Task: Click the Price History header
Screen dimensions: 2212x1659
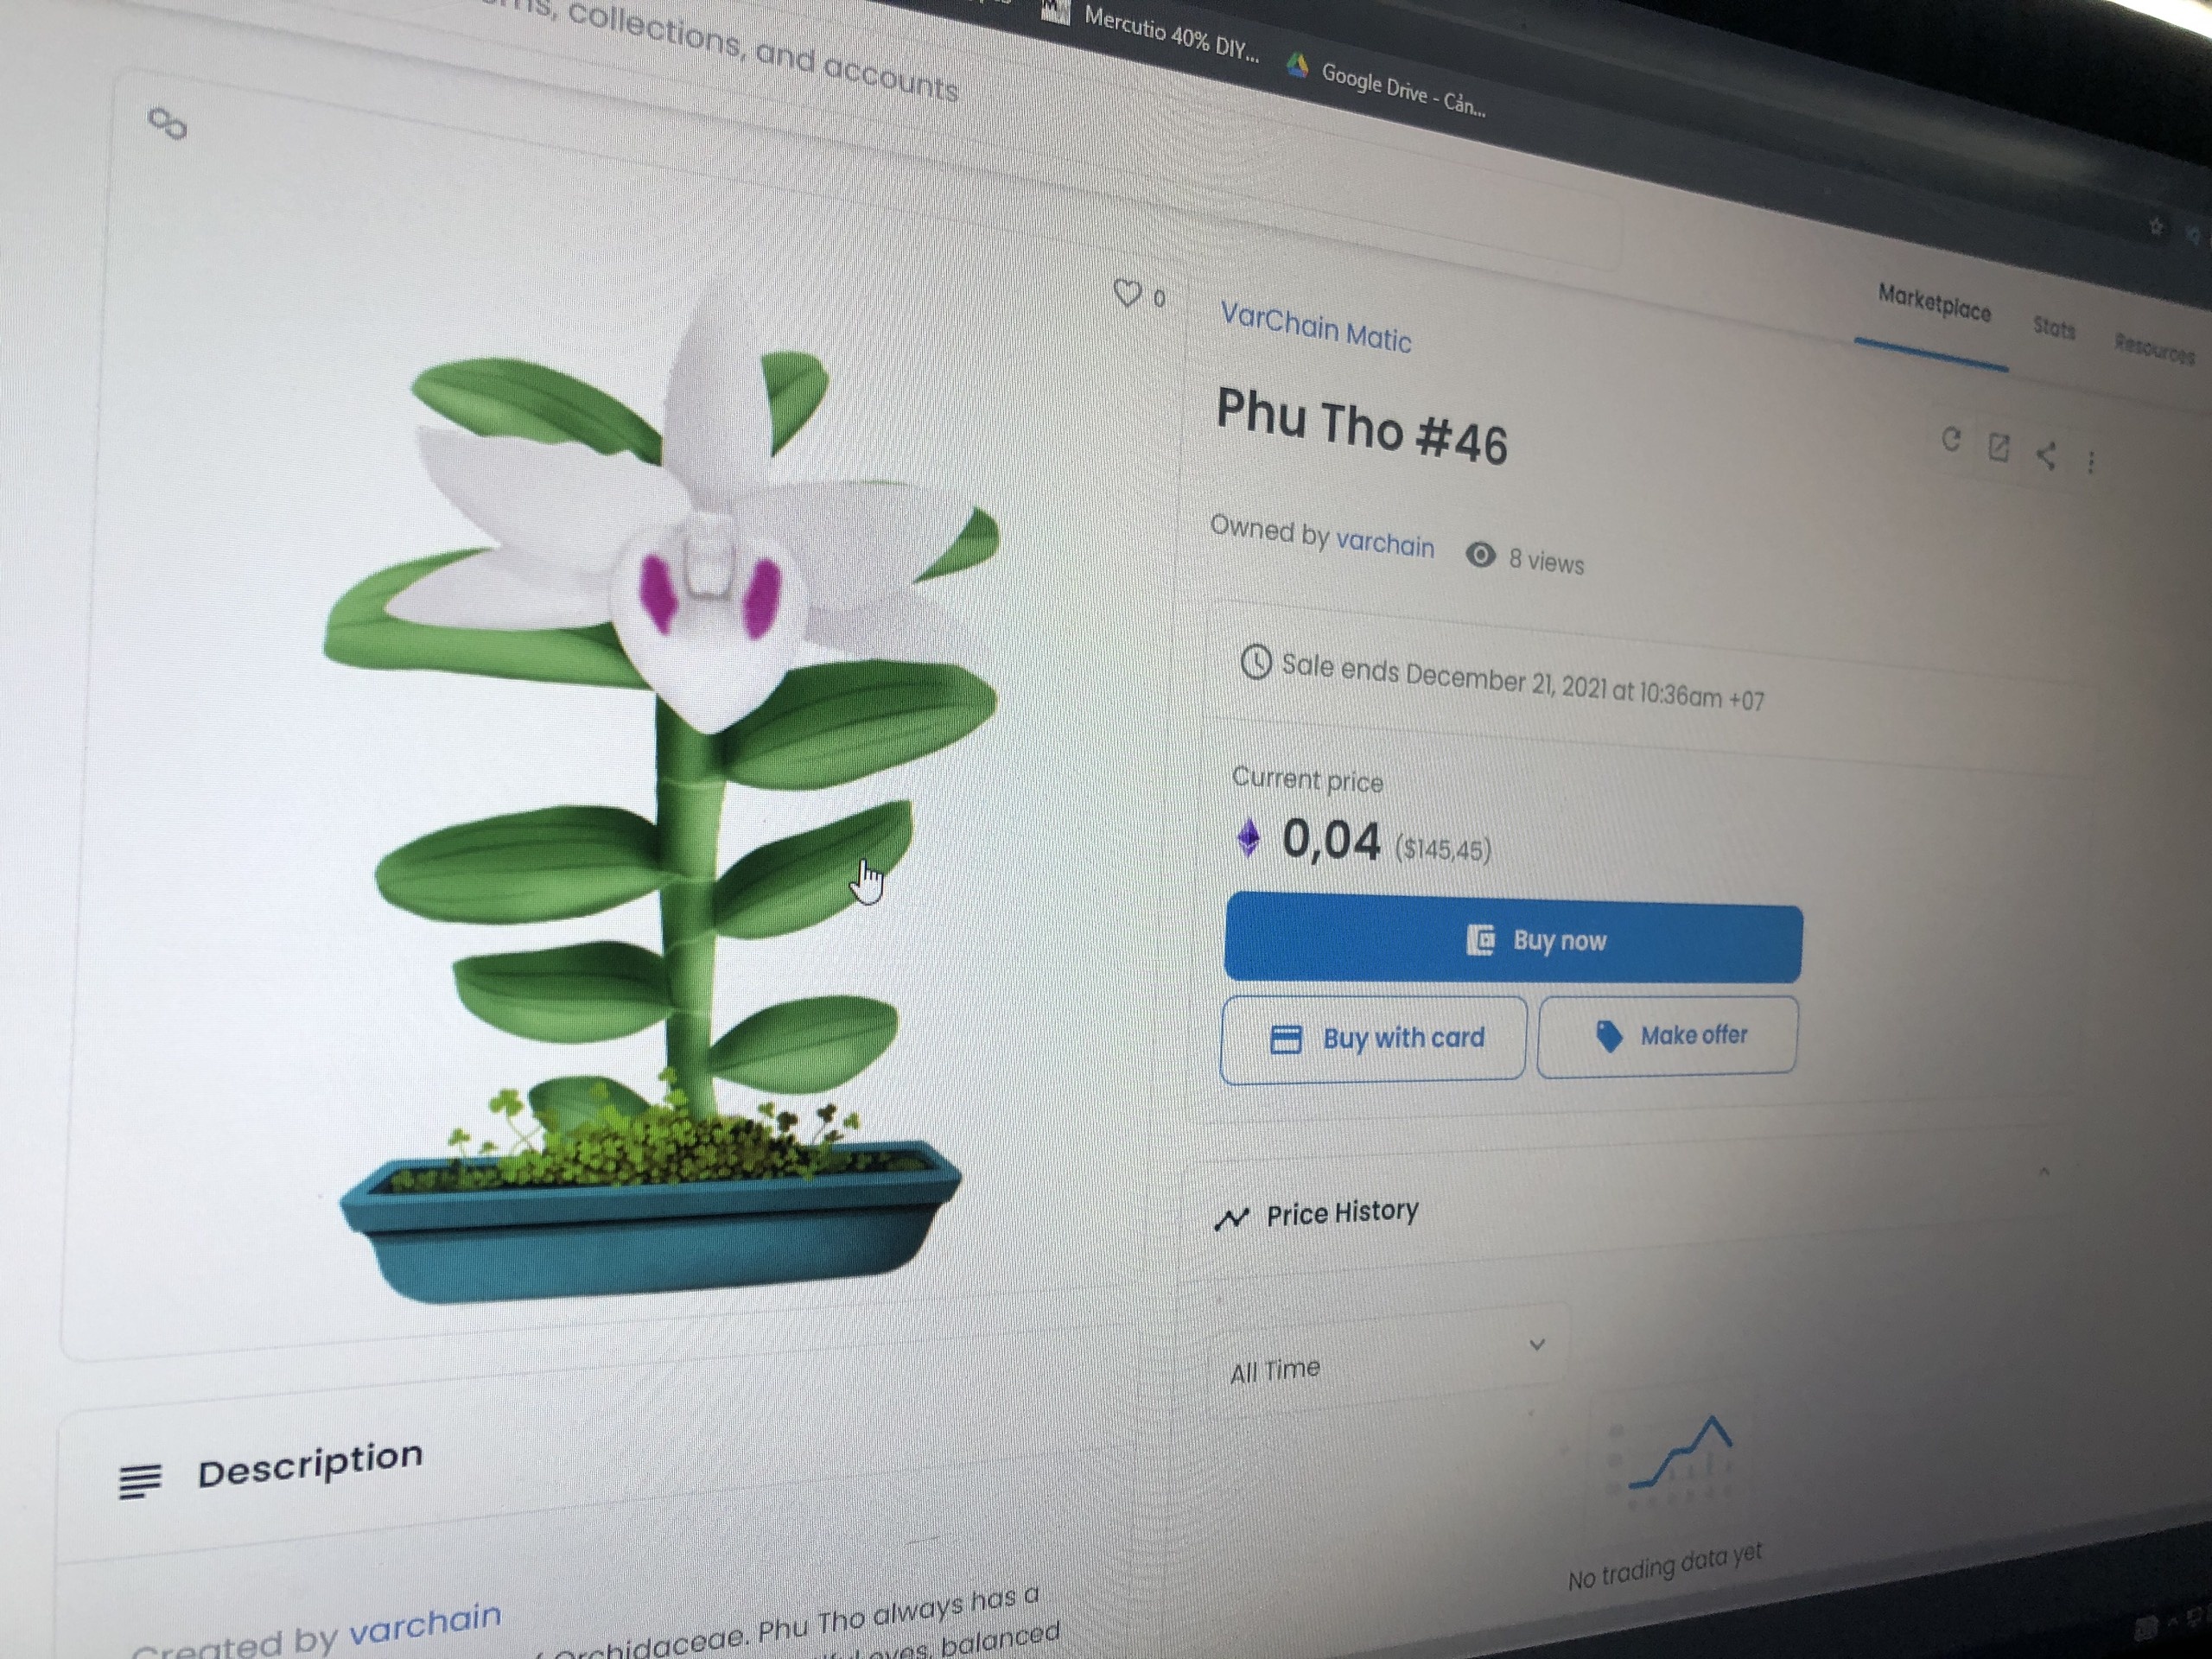Action: point(1317,1214)
